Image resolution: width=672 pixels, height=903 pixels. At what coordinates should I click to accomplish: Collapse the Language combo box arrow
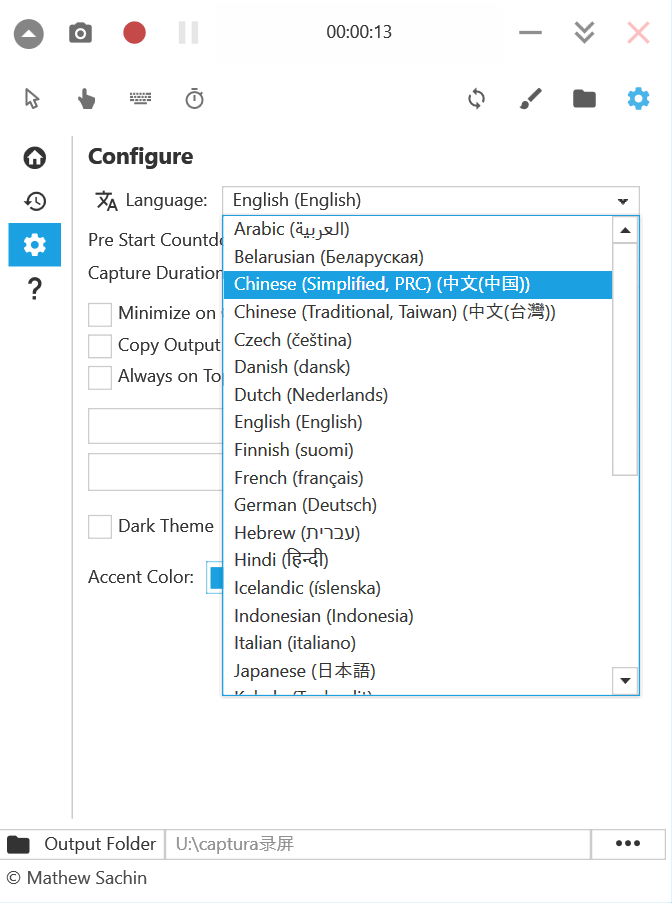click(x=623, y=201)
